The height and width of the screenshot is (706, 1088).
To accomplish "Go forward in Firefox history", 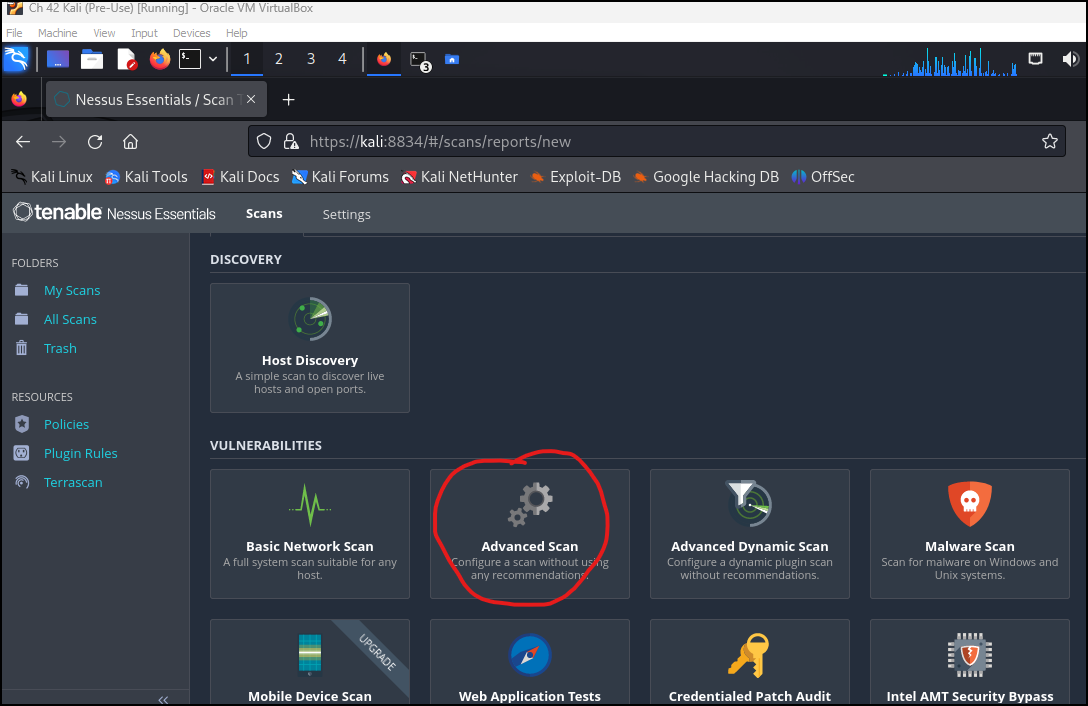I will pos(59,142).
